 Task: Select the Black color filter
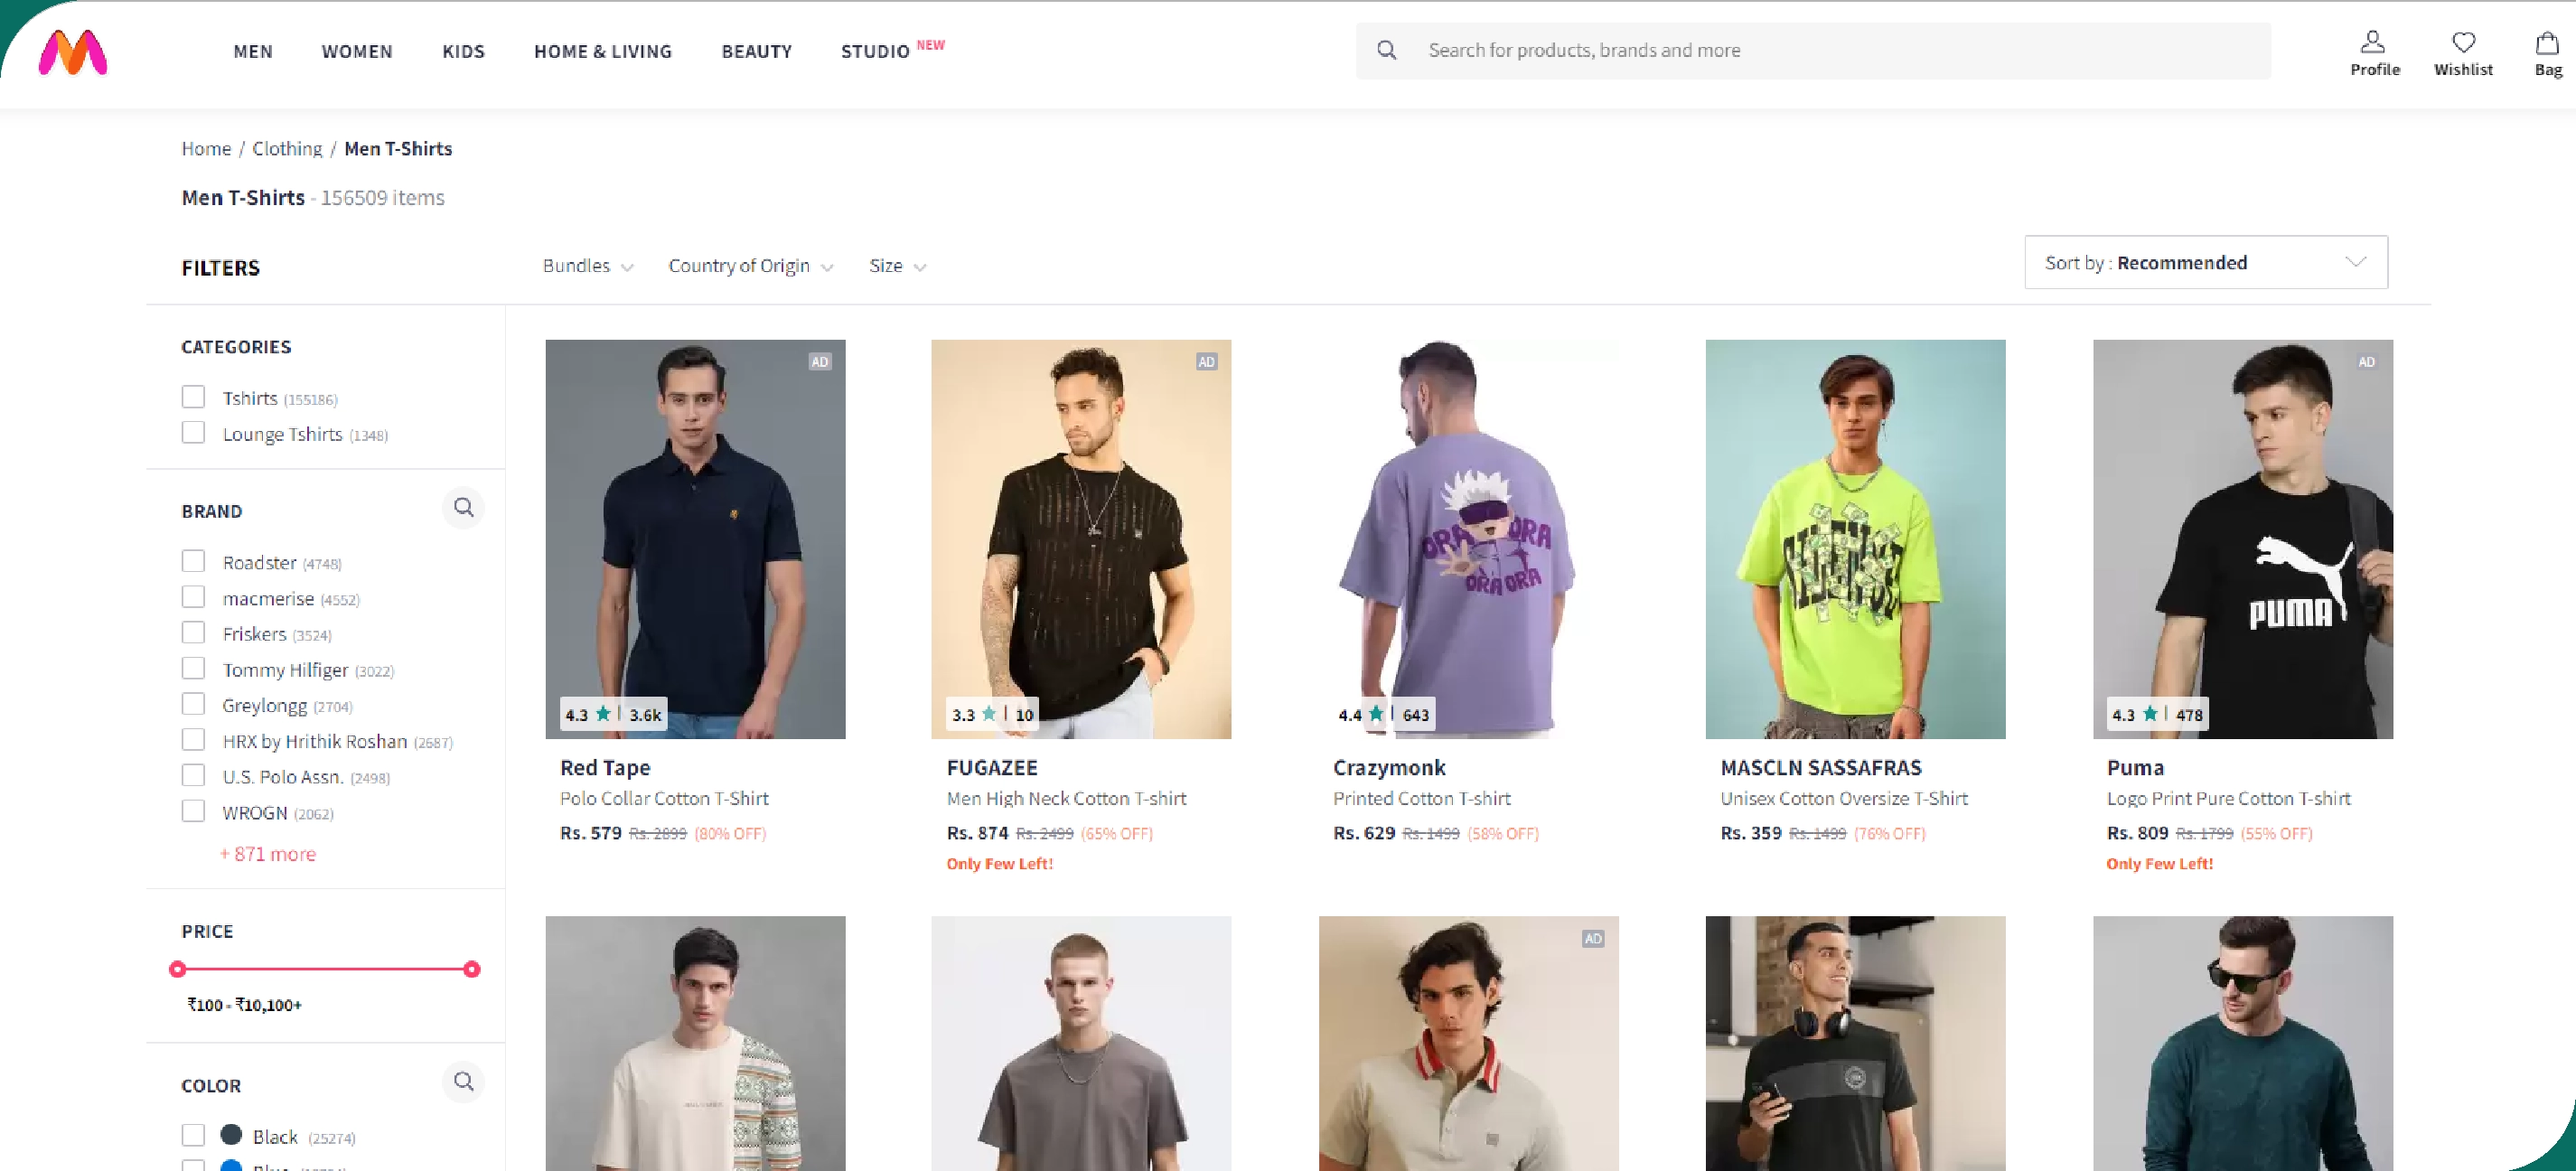(193, 1135)
